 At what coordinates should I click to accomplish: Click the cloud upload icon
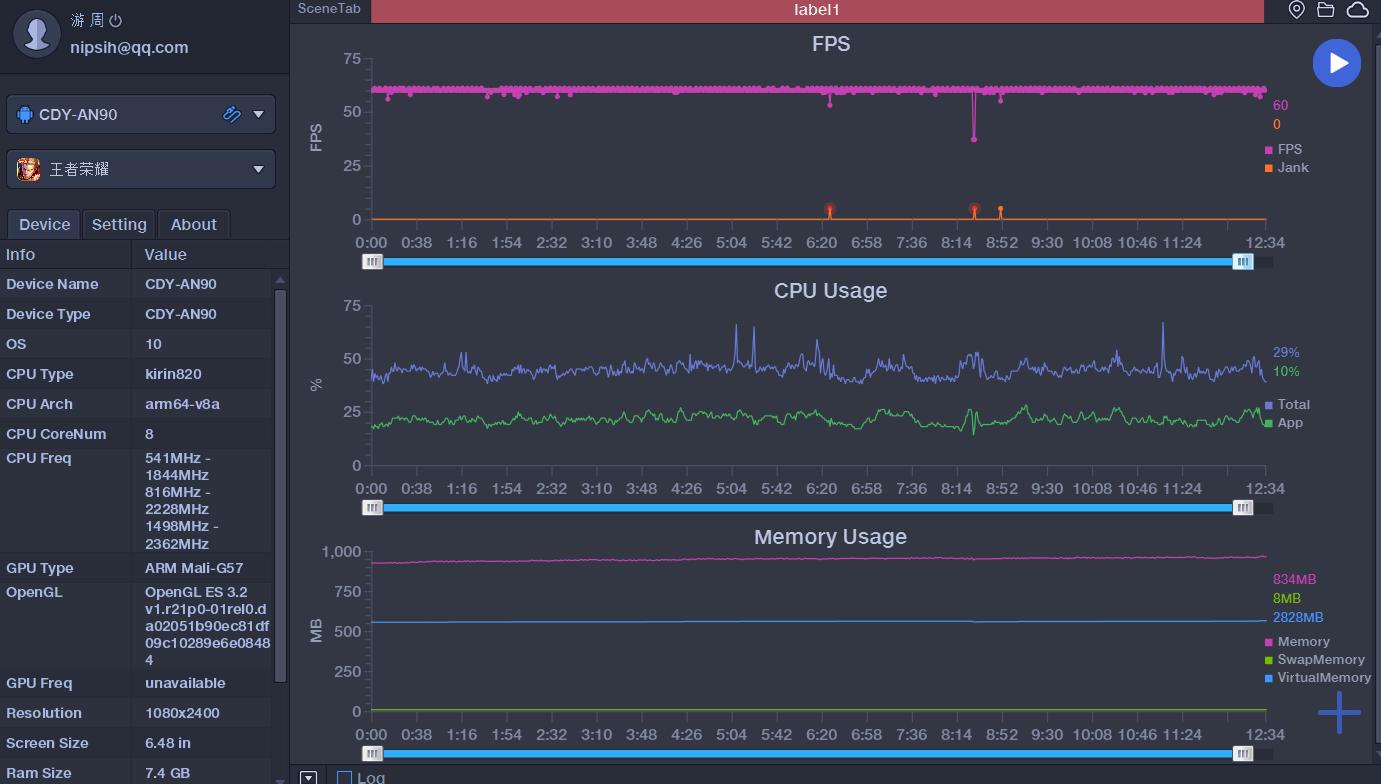[1357, 10]
